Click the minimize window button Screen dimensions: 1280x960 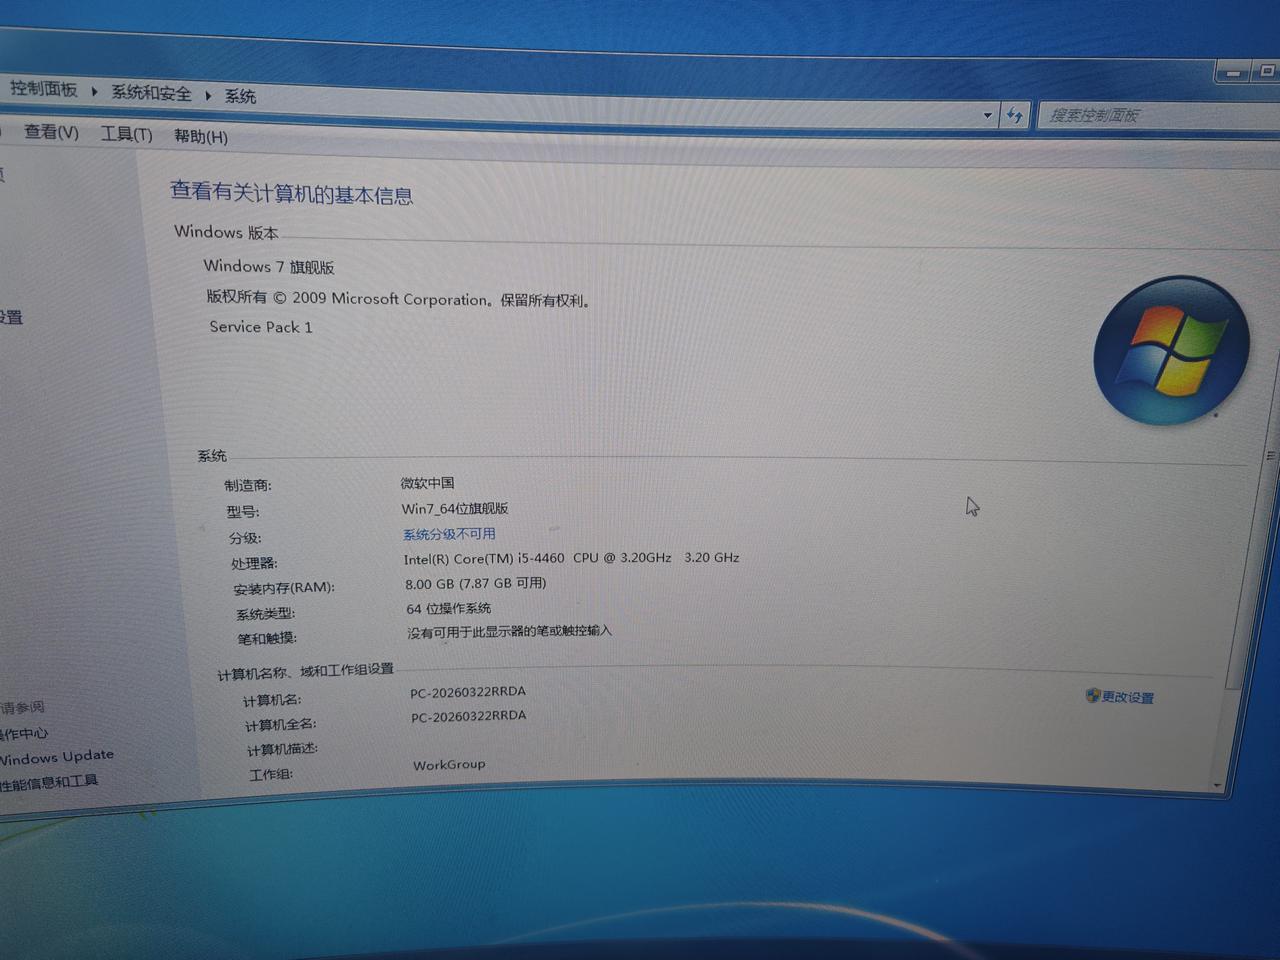point(1234,72)
